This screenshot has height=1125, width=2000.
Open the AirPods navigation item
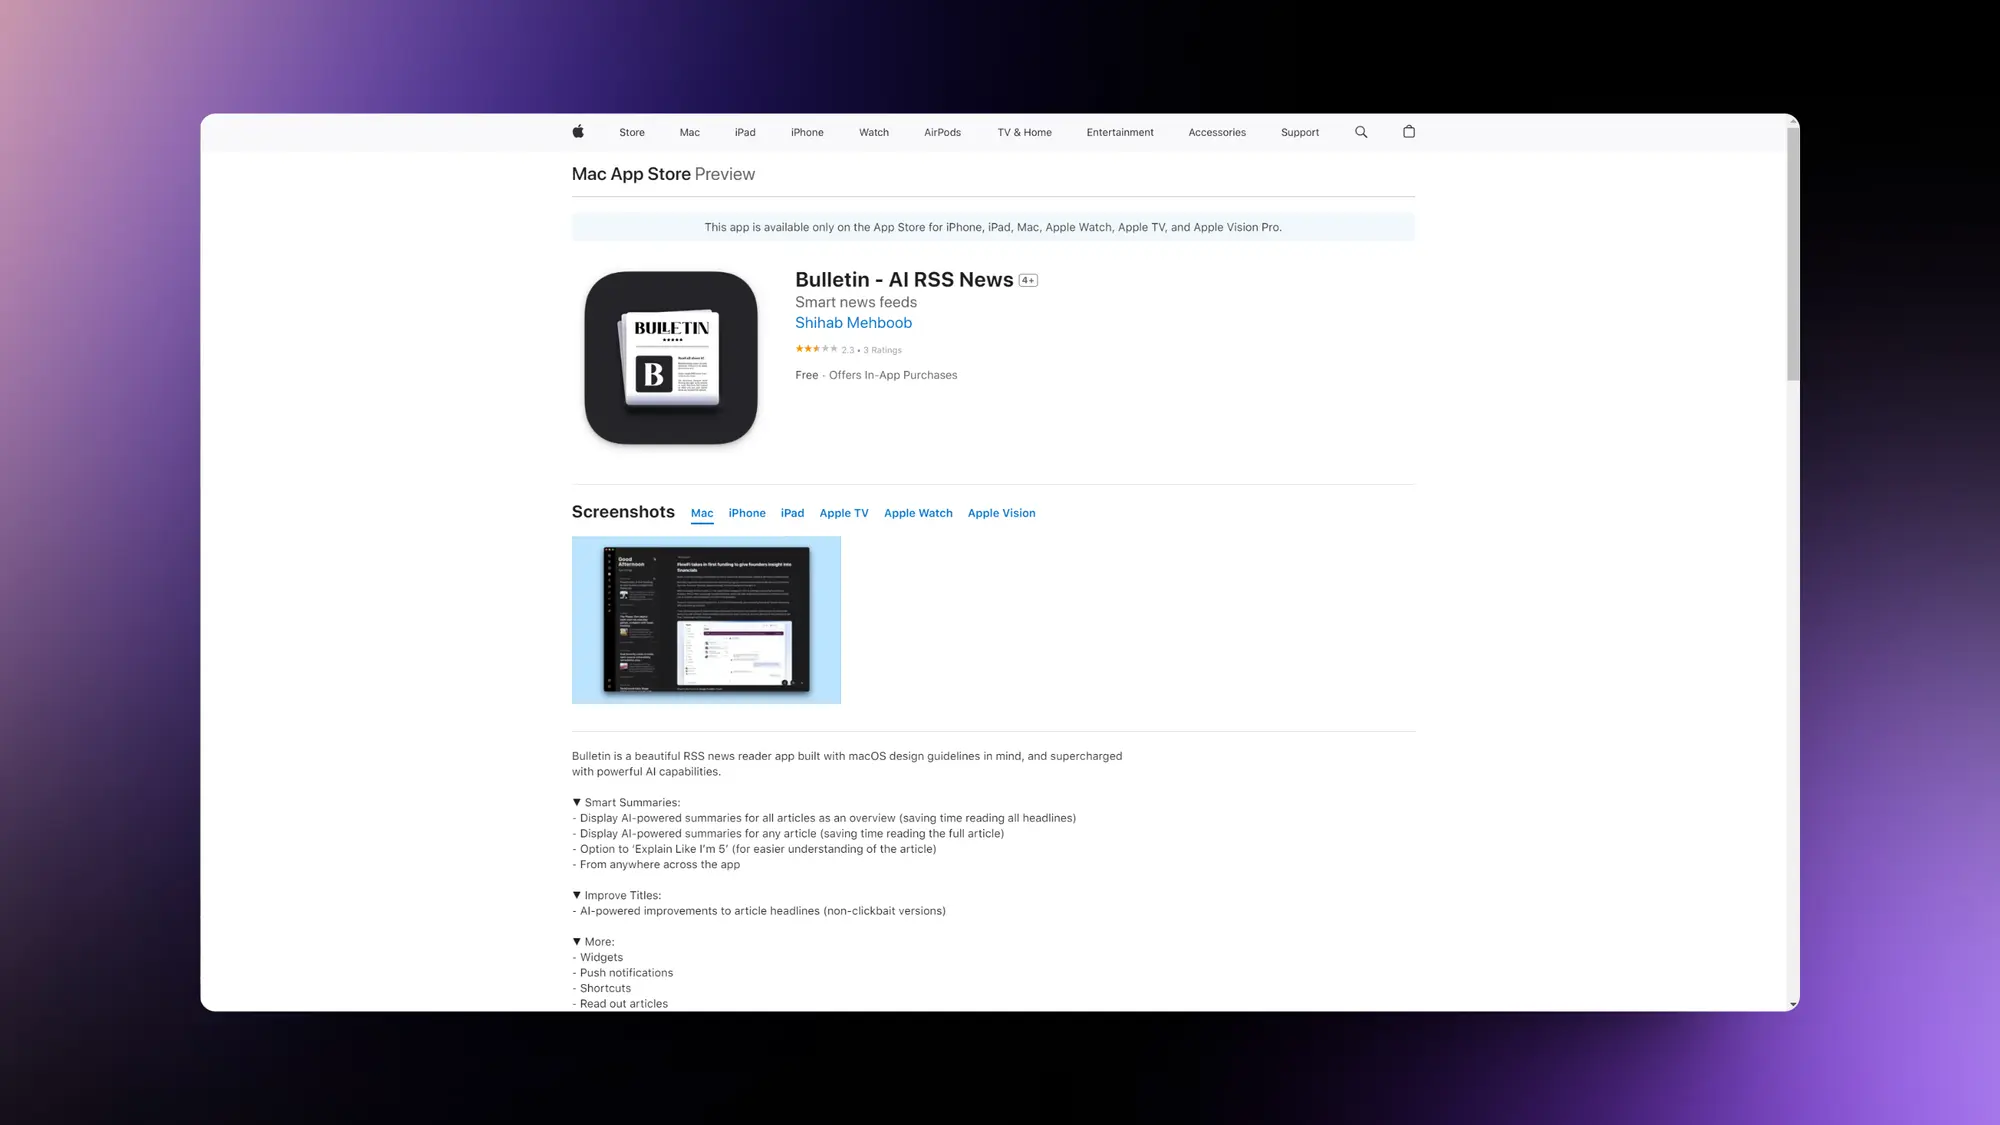(x=942, y=132)
